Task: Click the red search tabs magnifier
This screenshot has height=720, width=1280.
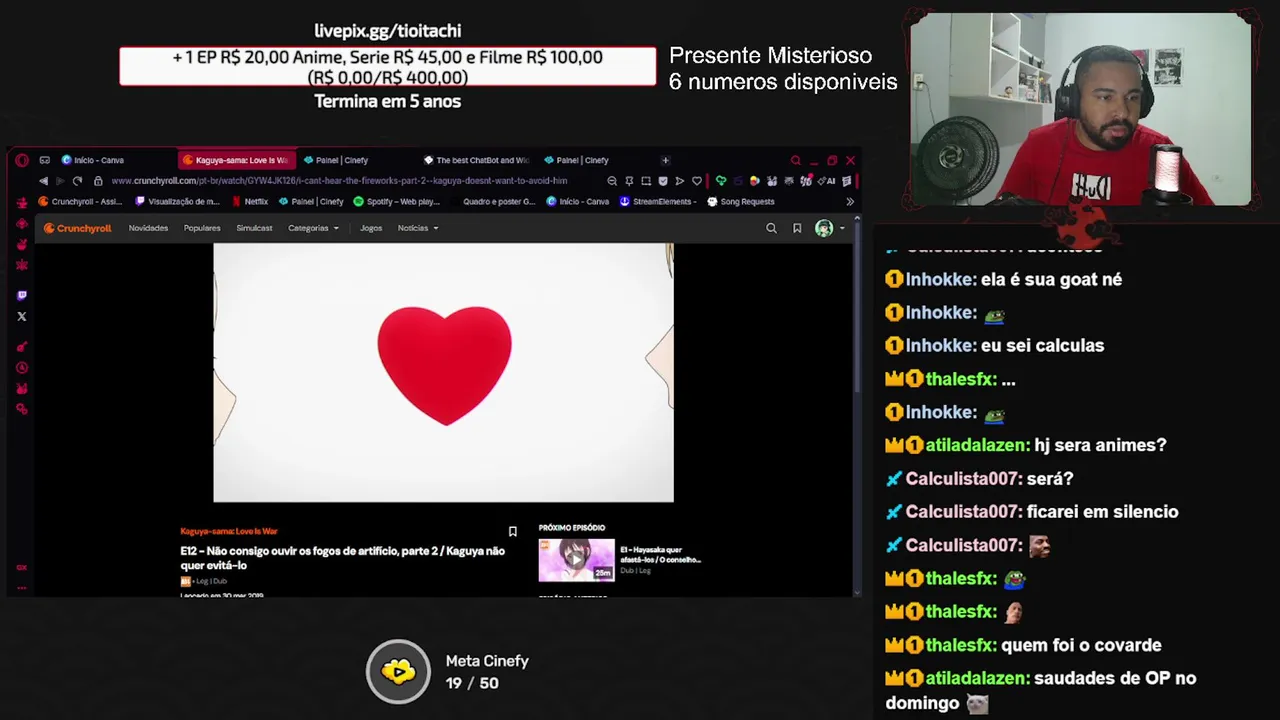Action: (796, 160)
